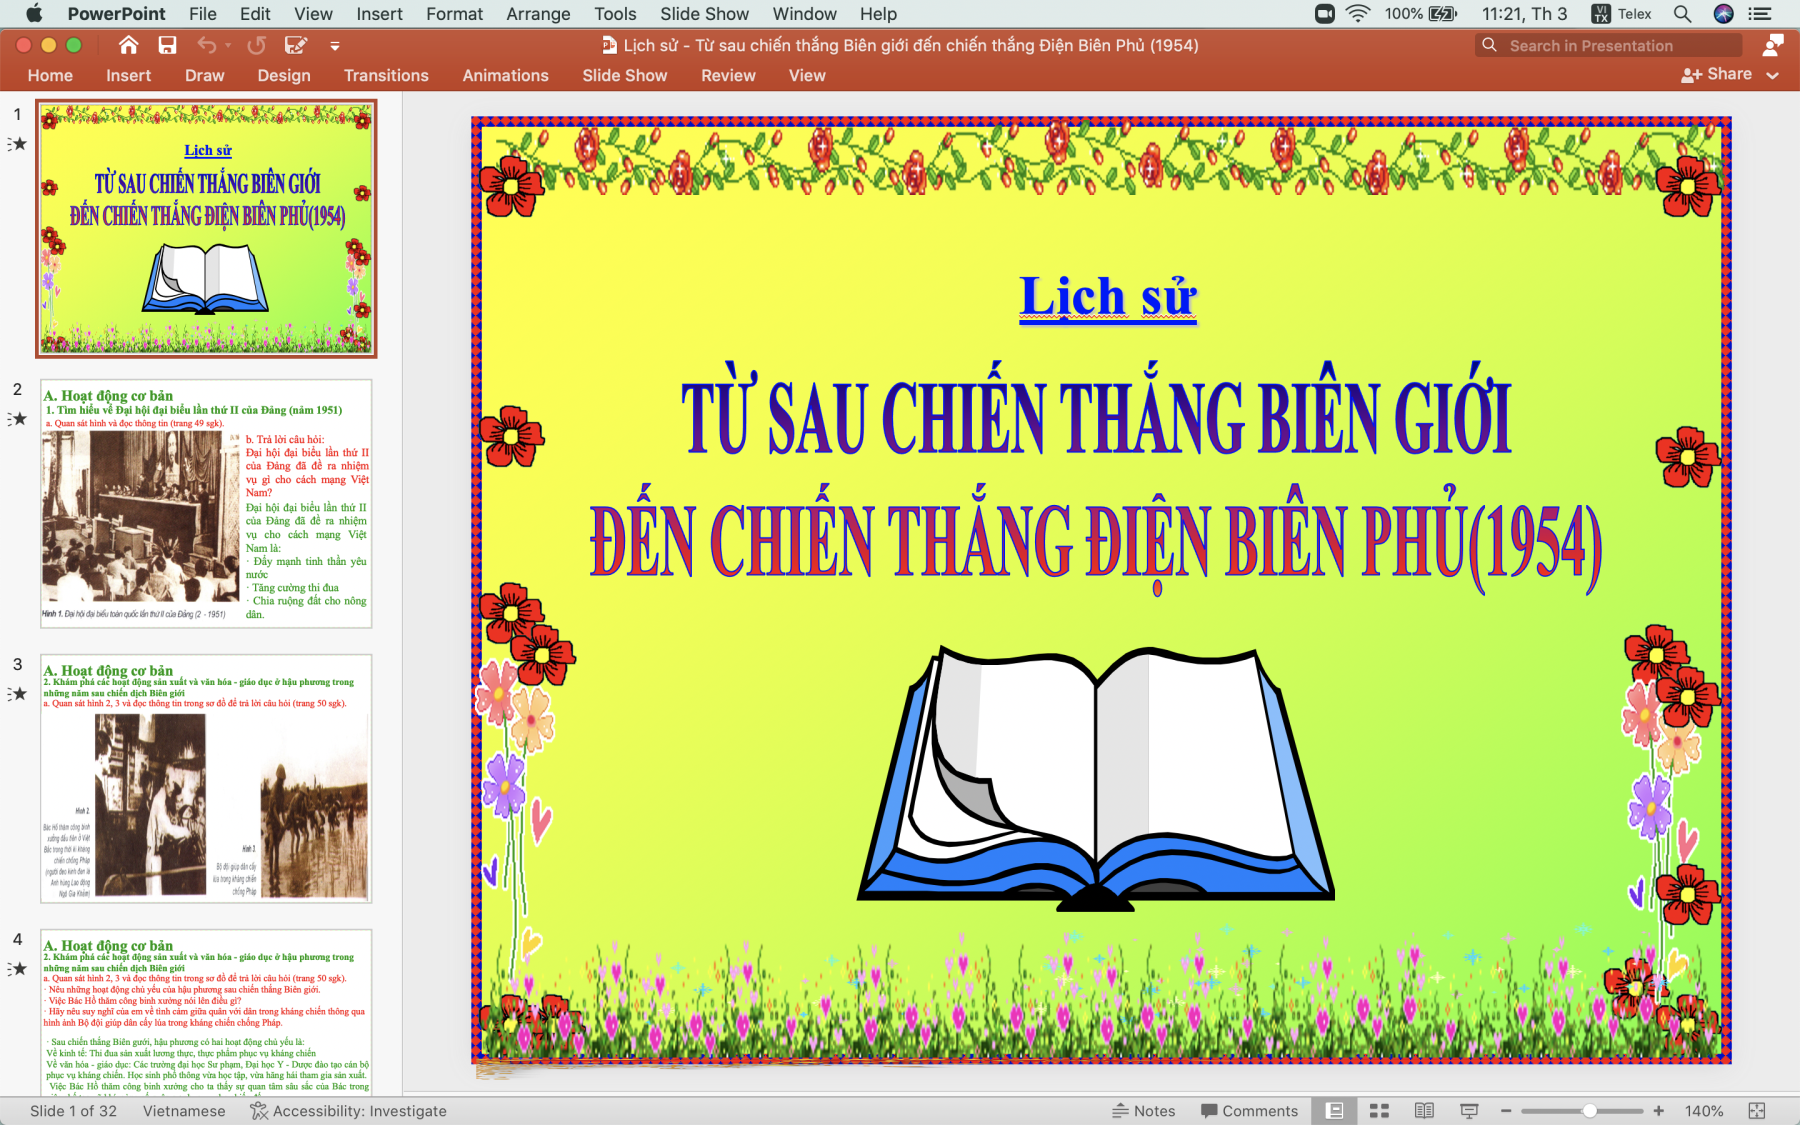The image size is (1800, 1125).
Task: Select slide 3 thumbnail in the panel
Action: tap(206, 778)
